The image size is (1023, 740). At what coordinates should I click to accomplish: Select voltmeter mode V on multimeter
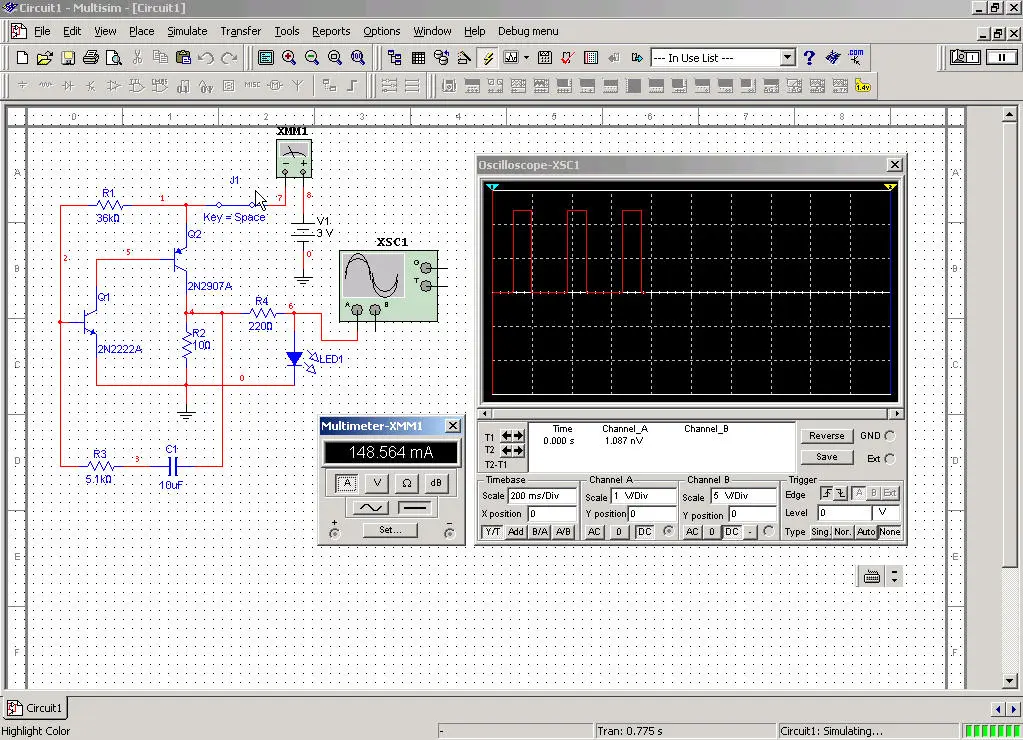376,483
